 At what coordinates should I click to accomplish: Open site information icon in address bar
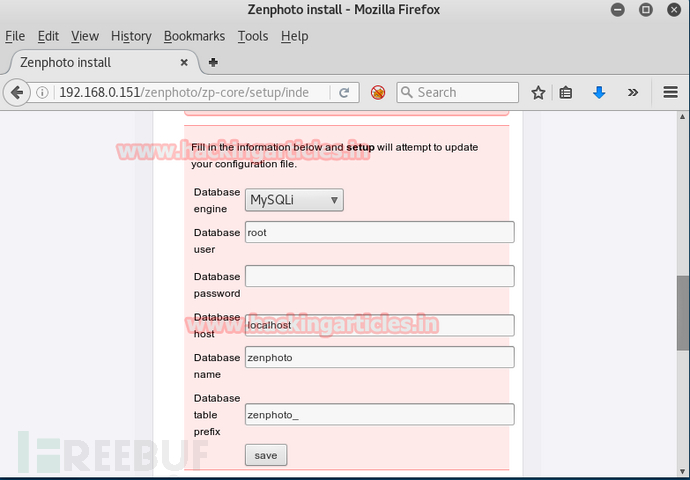tap(42, 92)
